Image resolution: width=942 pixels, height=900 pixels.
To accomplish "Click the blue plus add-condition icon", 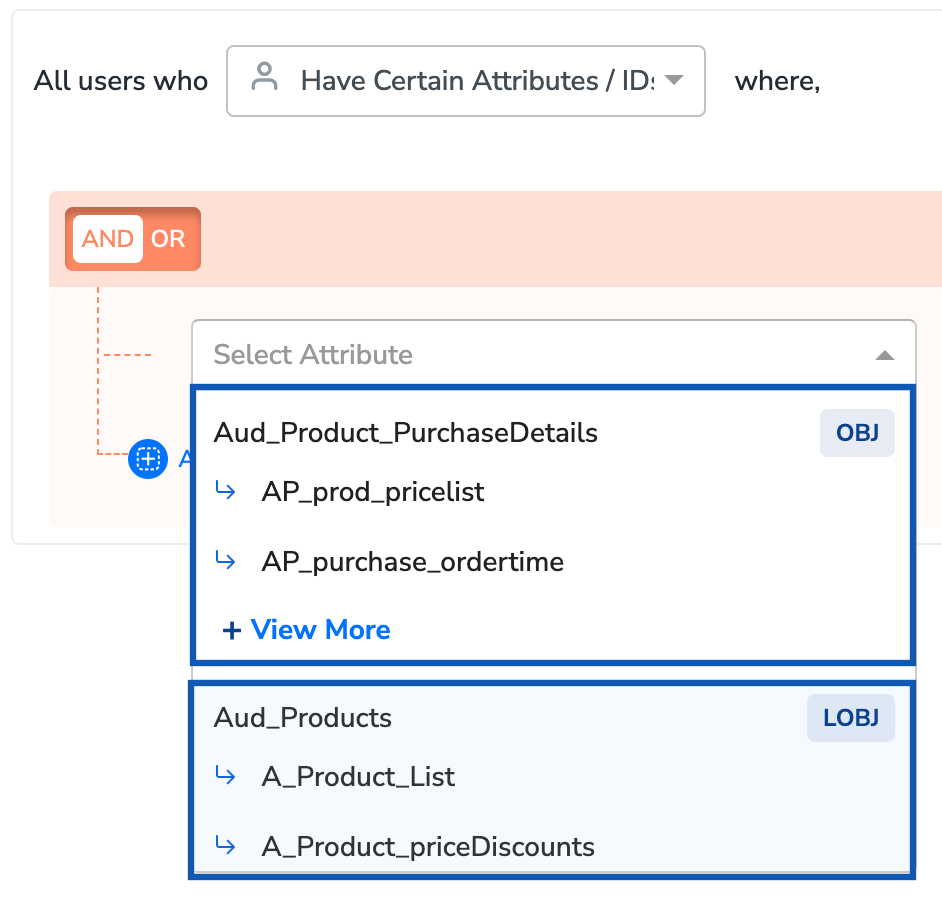I will 148,459.
